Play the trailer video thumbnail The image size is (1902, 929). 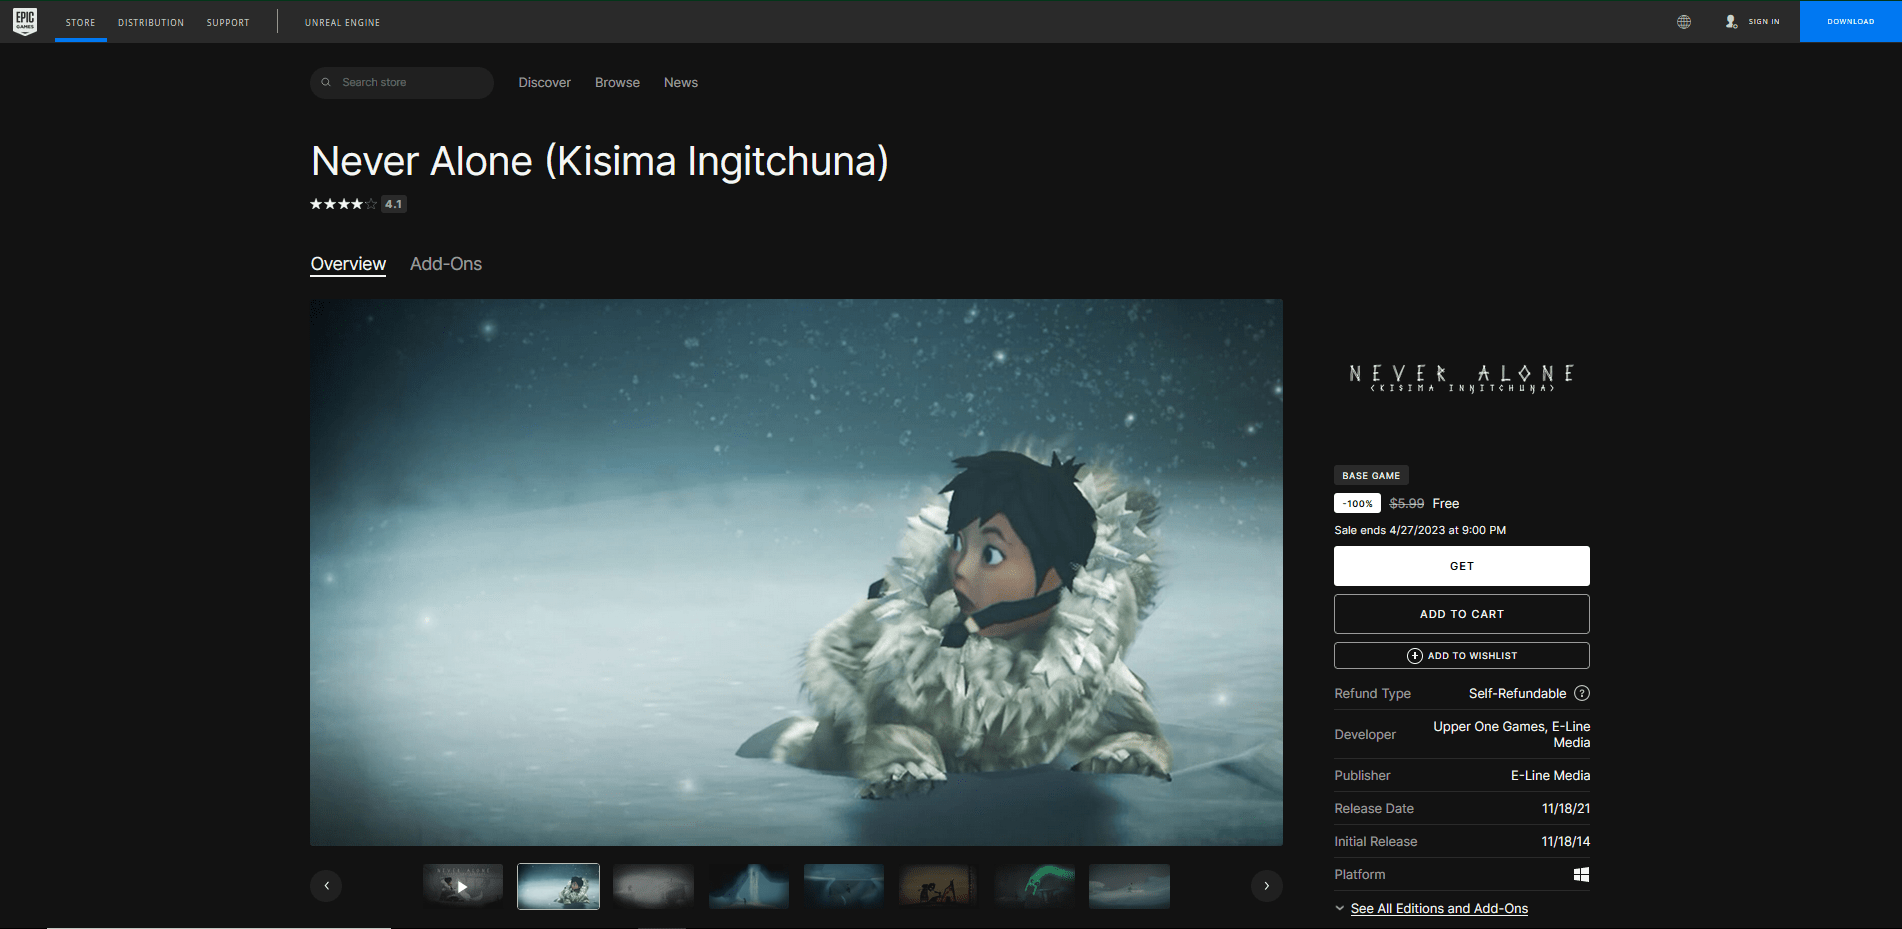[x=463, y=886]
